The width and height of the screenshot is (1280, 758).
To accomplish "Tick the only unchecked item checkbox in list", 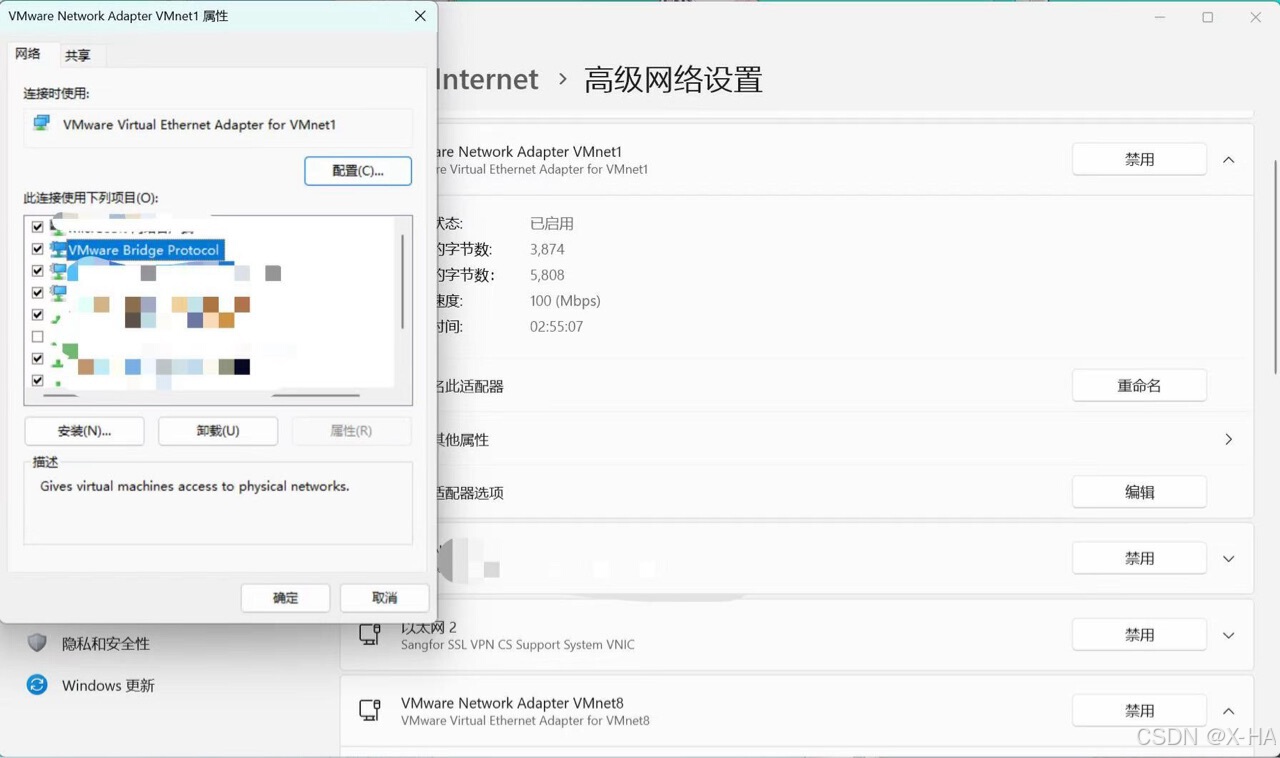I will tap(38, 337).
